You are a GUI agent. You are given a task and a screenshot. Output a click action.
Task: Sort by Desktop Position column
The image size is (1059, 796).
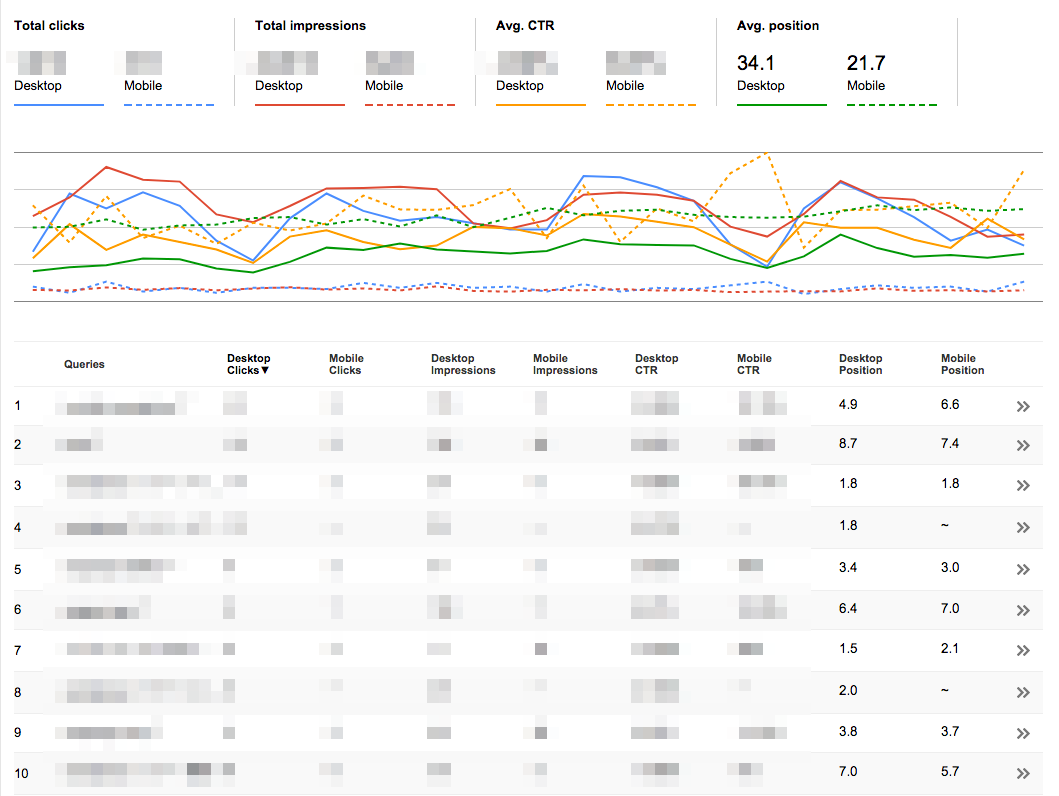[x=860, y=364]
